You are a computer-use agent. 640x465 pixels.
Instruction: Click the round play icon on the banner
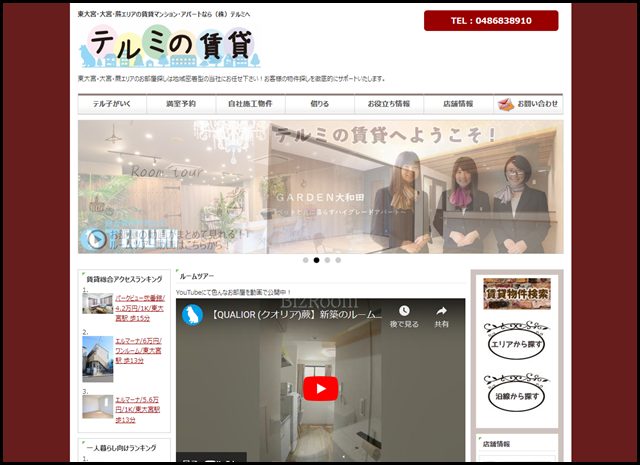96,240
